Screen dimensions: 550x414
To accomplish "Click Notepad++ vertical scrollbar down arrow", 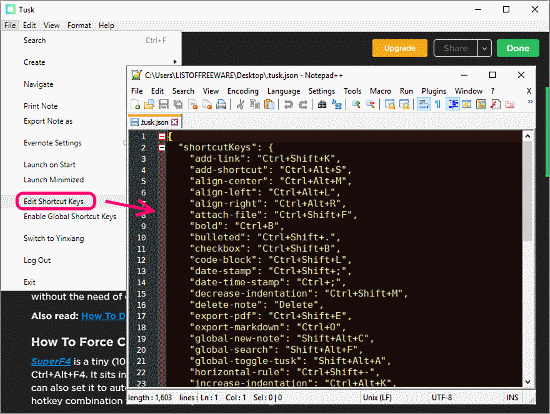I will (528, 382).
